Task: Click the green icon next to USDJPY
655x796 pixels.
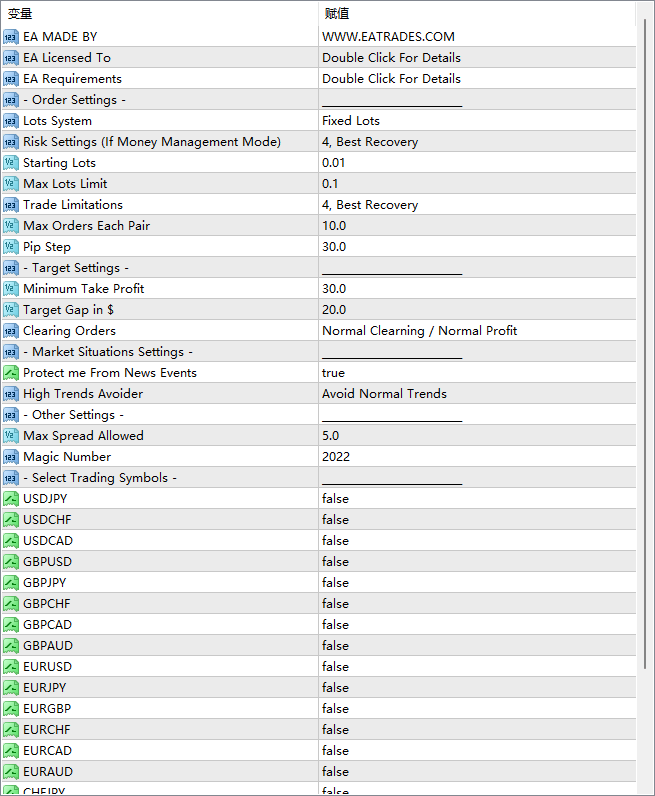Action: [11, 499]
